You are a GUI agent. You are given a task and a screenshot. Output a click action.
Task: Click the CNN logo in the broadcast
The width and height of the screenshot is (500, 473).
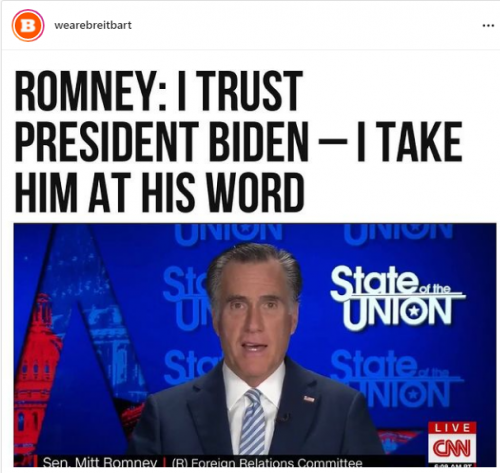point(452,448)
